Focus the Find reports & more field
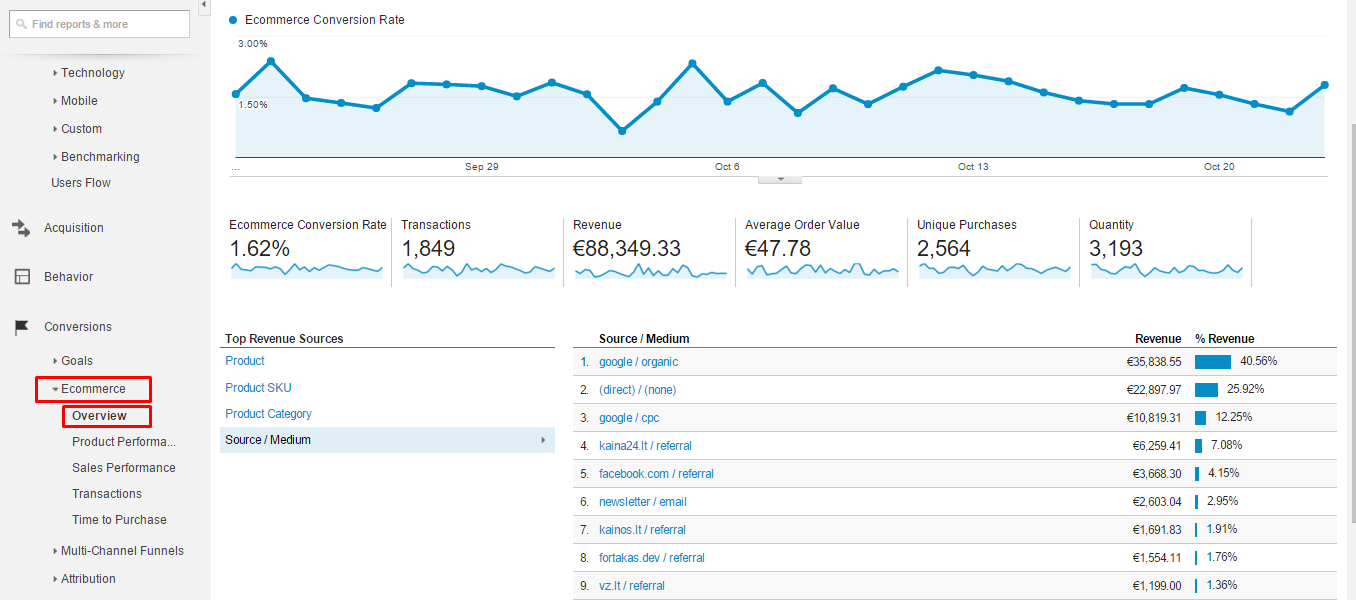The height and width of the screenshot is (600, 1356). 99,24
